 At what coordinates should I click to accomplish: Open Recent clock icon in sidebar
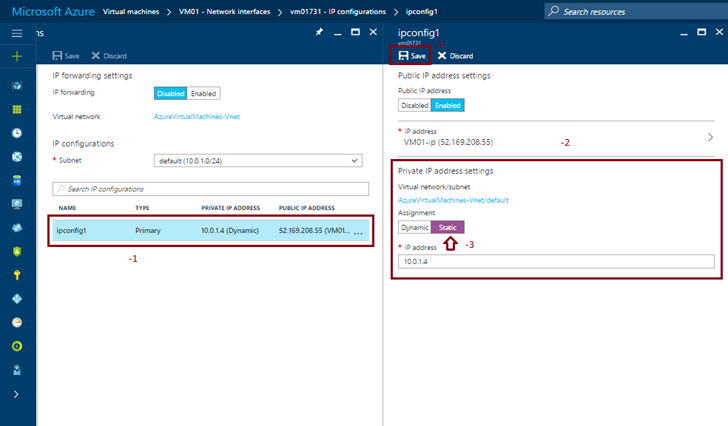pos(17,133)
